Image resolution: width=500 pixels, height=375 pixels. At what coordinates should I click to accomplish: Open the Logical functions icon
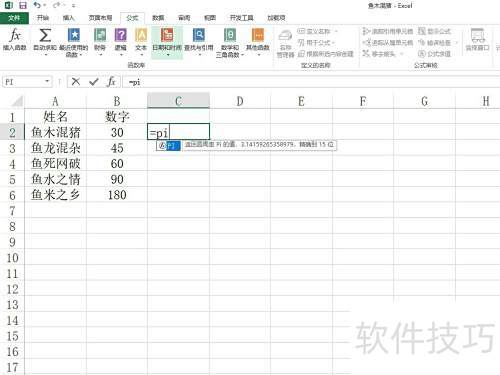click(121, 35)
